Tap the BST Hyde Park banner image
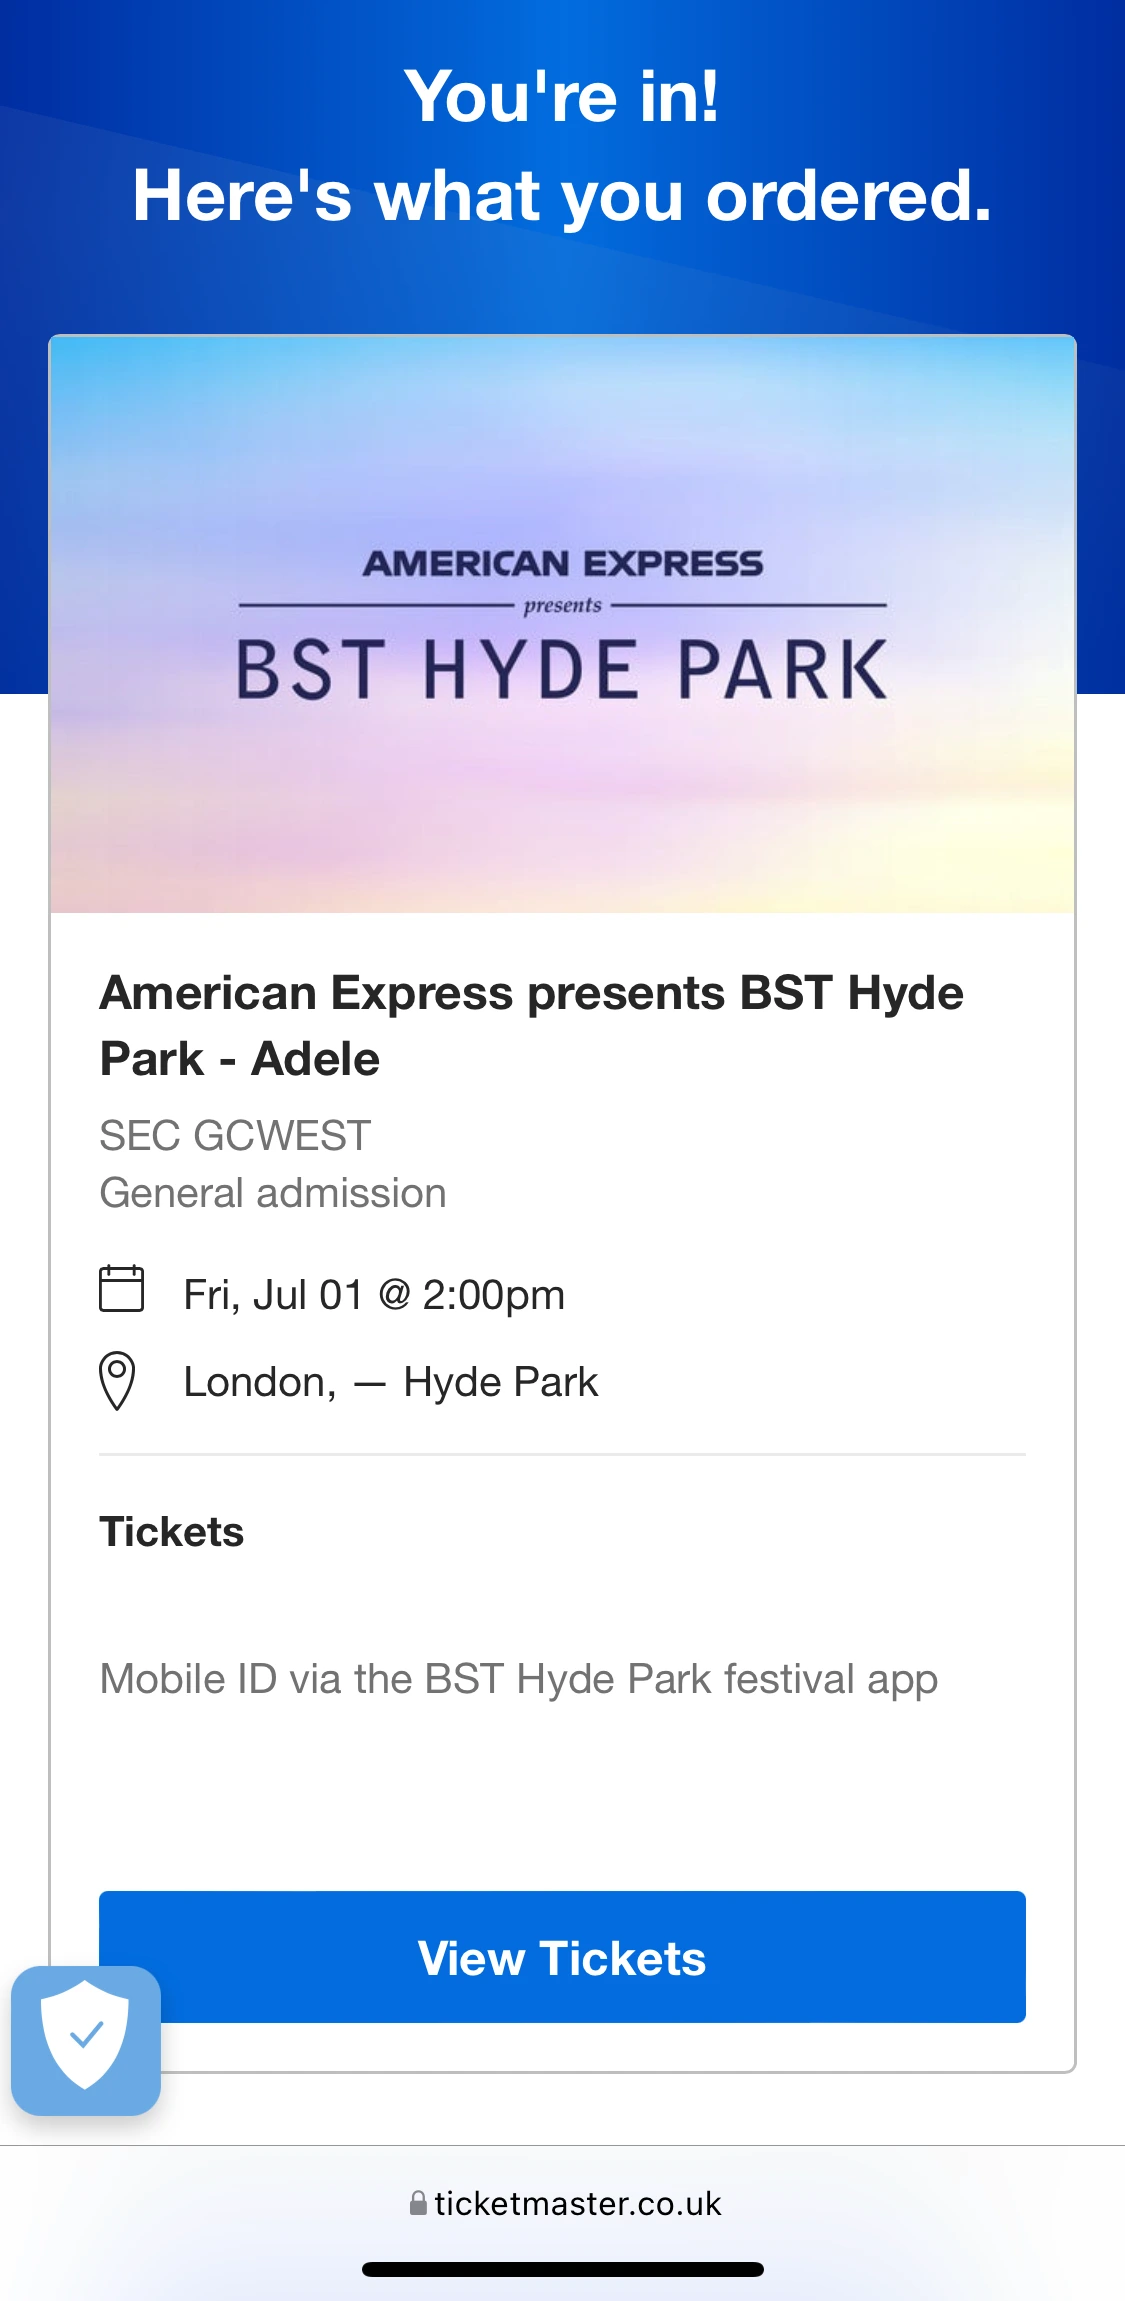Viewport: 1125px width, 2301px height. [562, 624]
